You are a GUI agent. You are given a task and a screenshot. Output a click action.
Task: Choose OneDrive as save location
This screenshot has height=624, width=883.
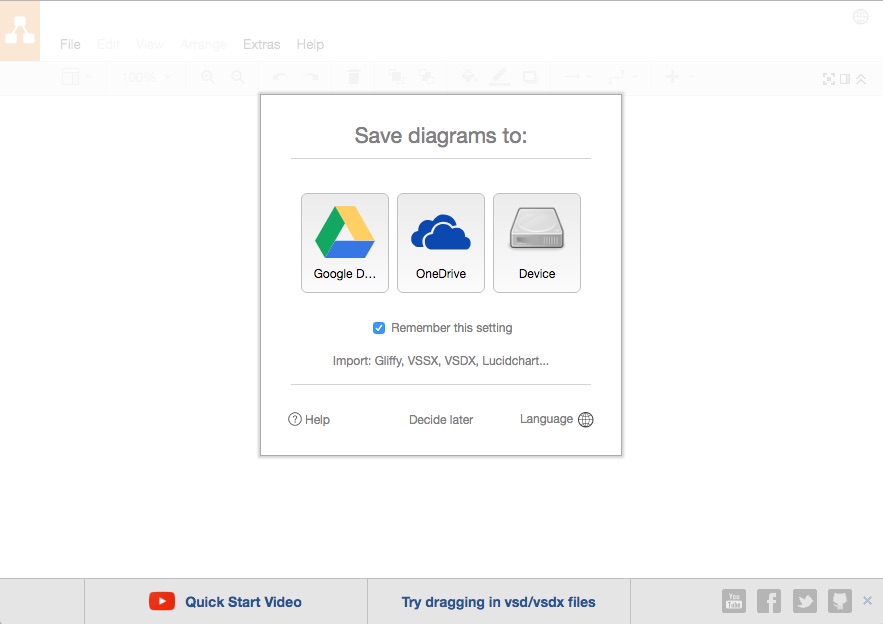(x=441, y=243)
